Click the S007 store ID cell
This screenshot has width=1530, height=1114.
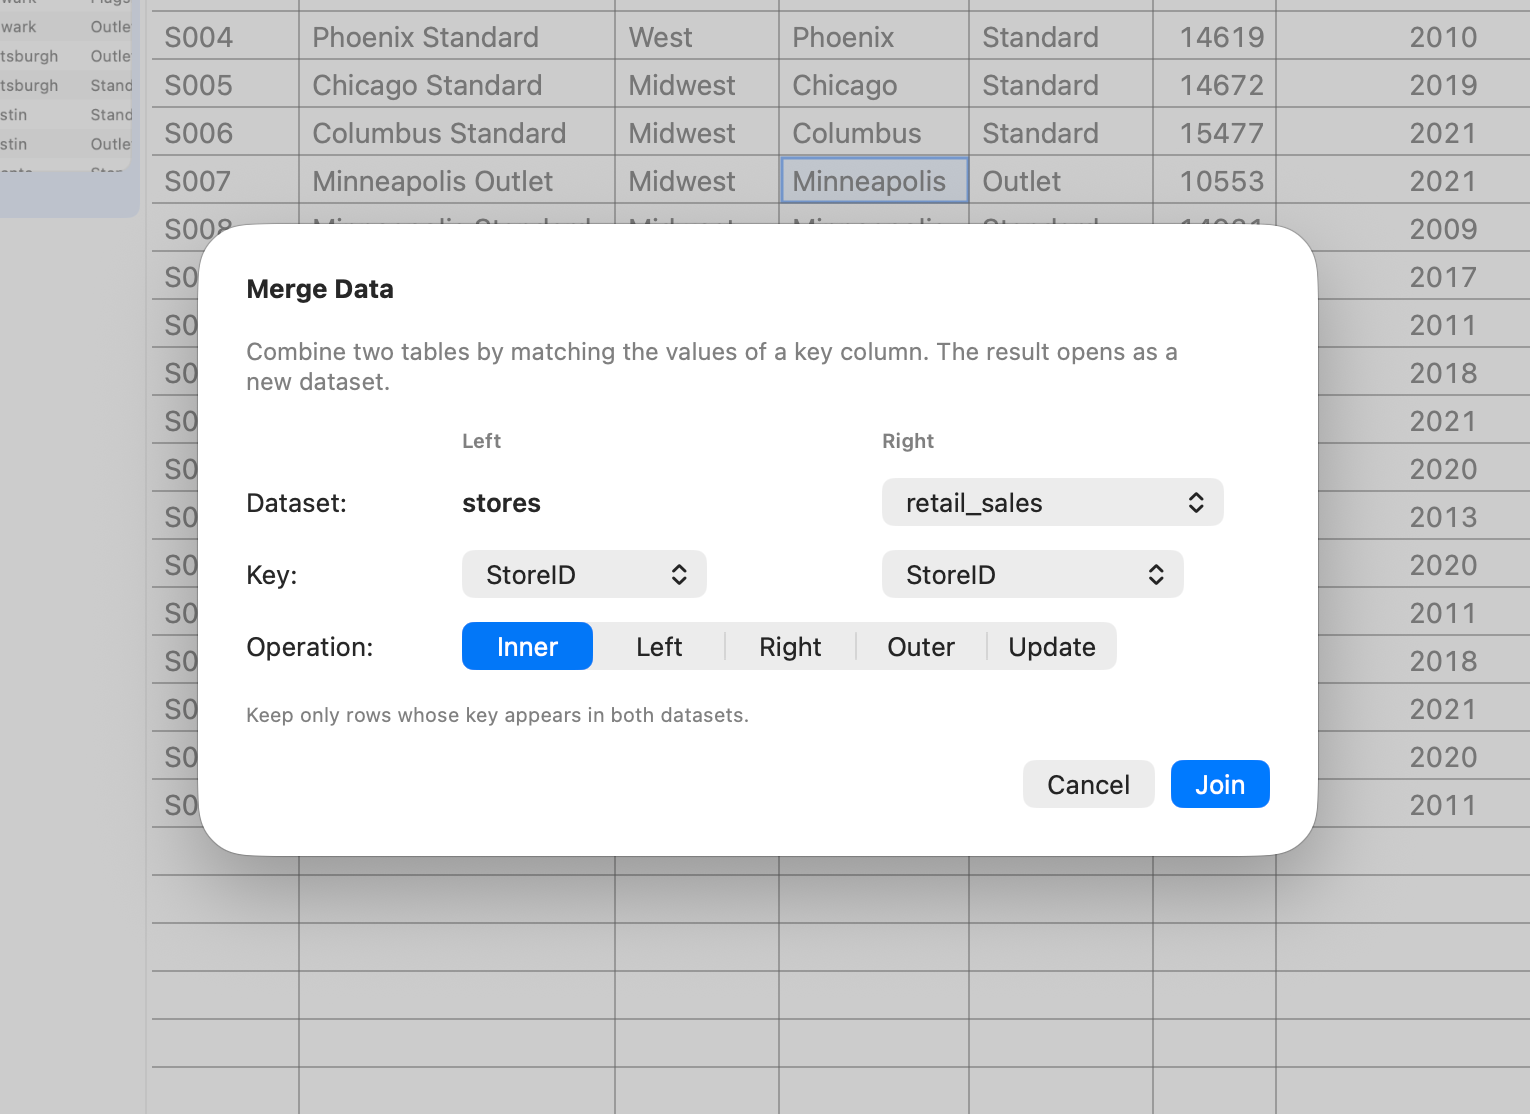point(225,181)
